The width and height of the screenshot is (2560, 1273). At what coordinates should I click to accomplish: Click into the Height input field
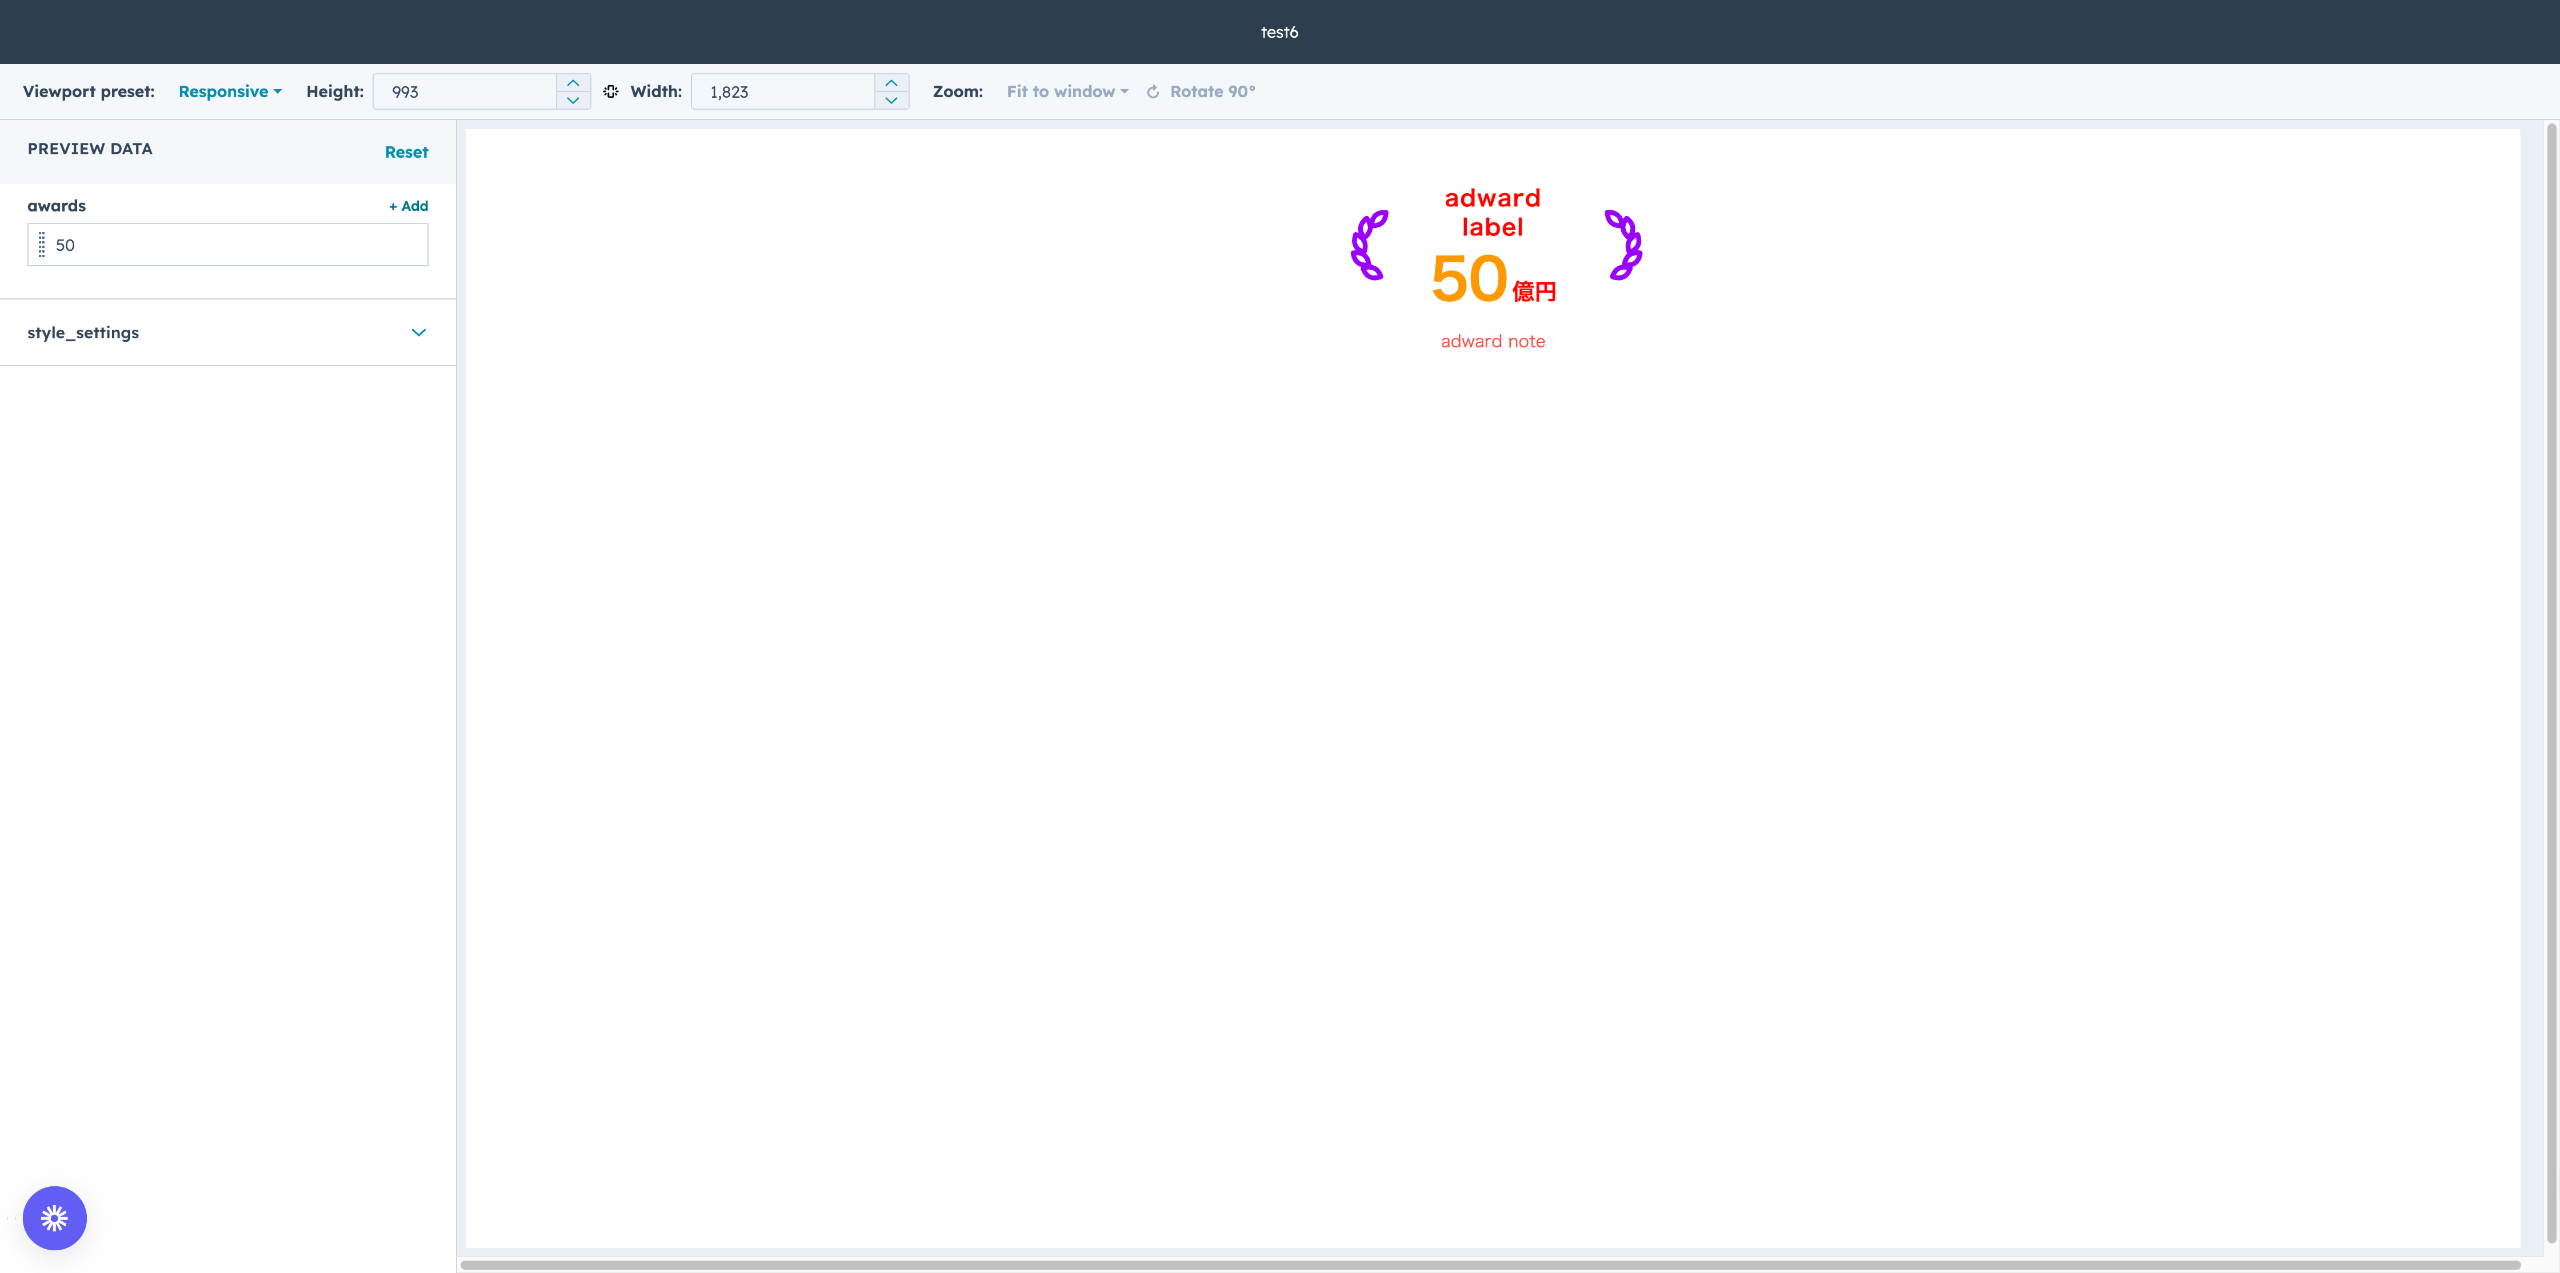pos(465,91)
